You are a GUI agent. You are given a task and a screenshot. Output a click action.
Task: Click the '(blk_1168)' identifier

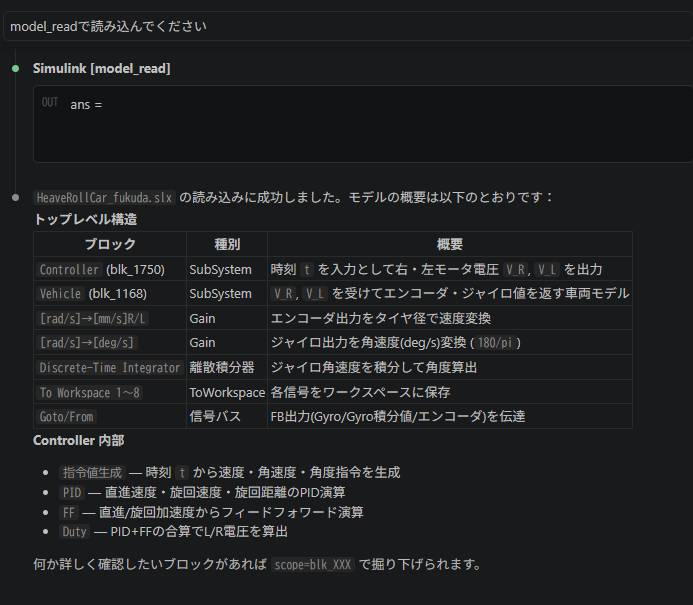[x=118, y=293]
